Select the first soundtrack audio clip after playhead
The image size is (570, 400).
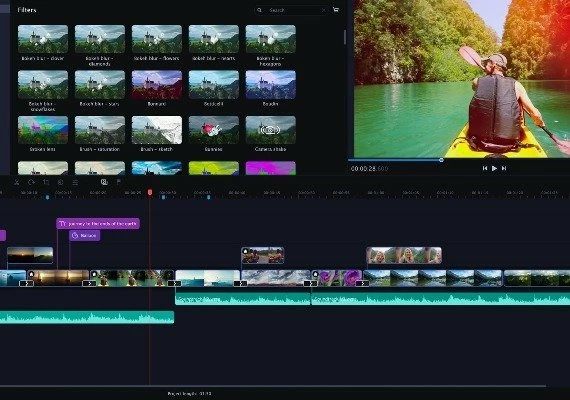click(243, 299)
